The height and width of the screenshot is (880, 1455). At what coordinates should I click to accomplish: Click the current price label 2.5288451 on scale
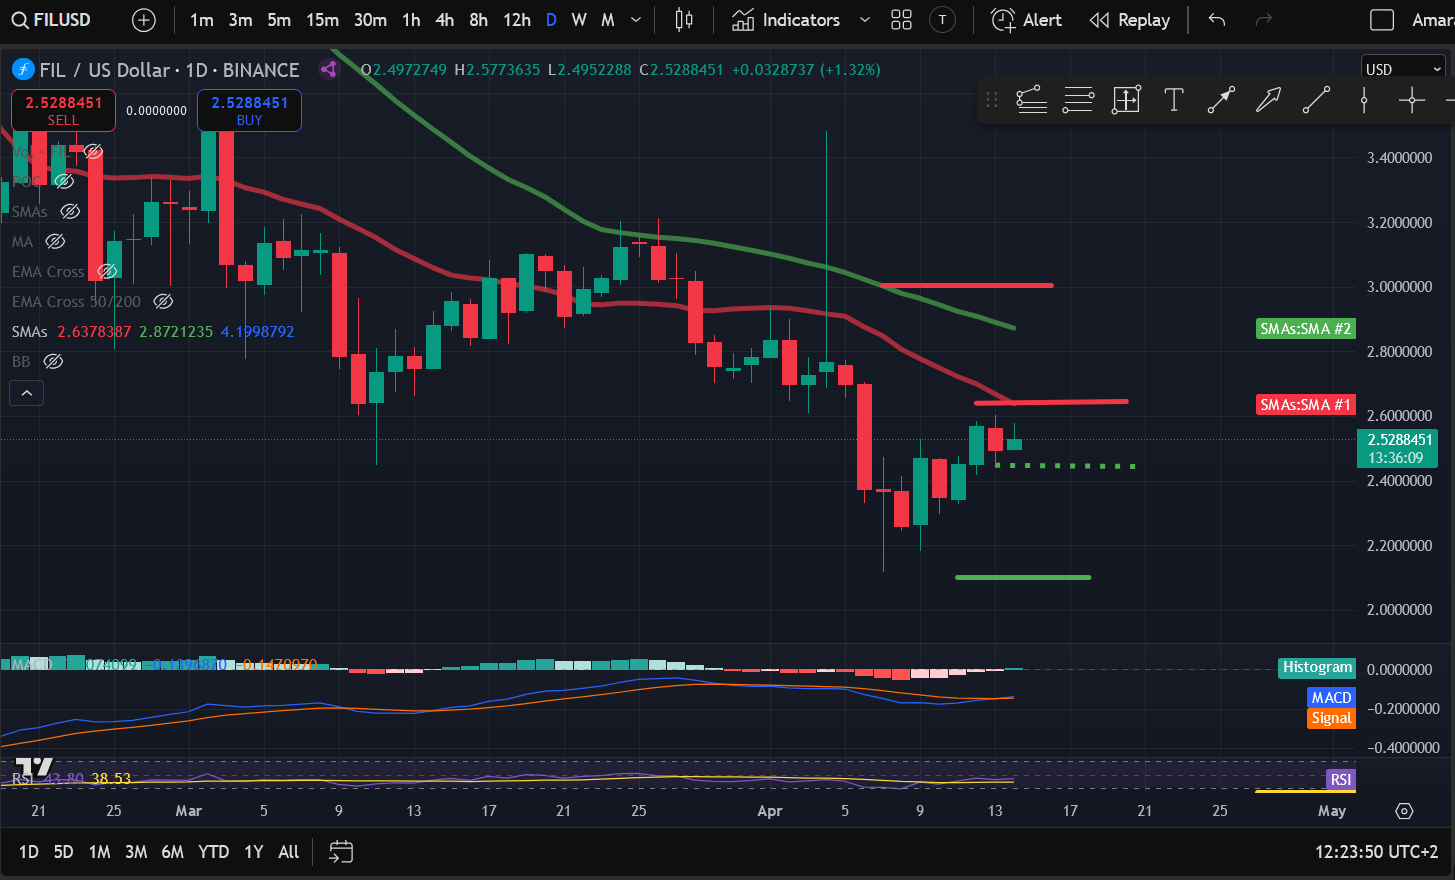pos(1400,440)
